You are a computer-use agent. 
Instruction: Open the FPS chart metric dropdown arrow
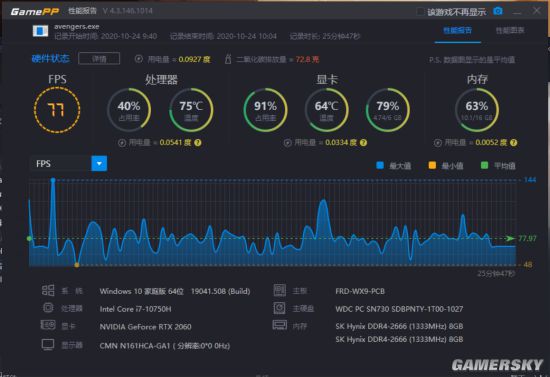(x=99, y=163)
